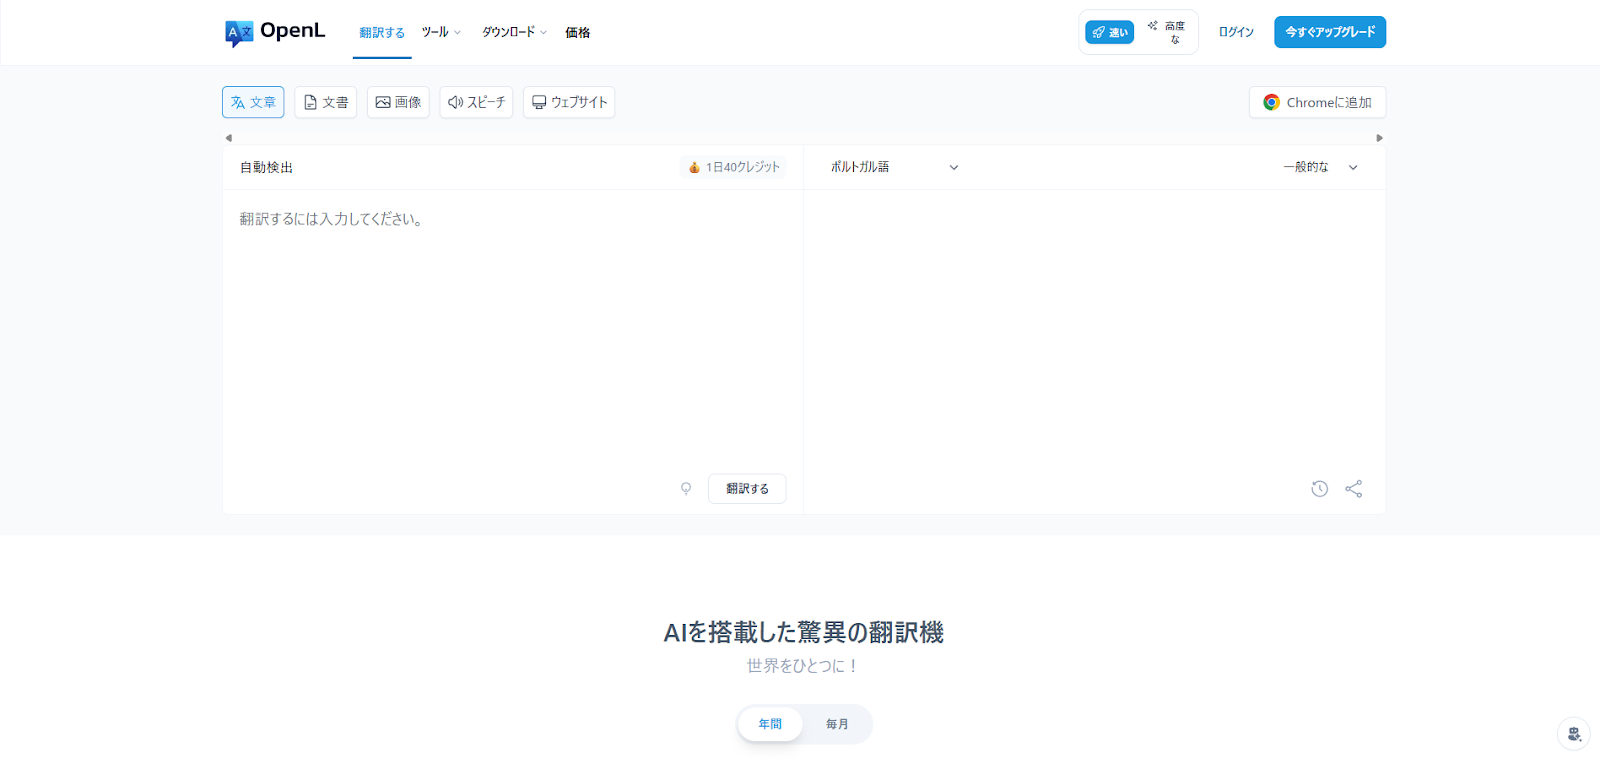This screenshot has width=1600, height=764.
Task: Open the 翻訳する navigation tab
Action: pos(382,33)
